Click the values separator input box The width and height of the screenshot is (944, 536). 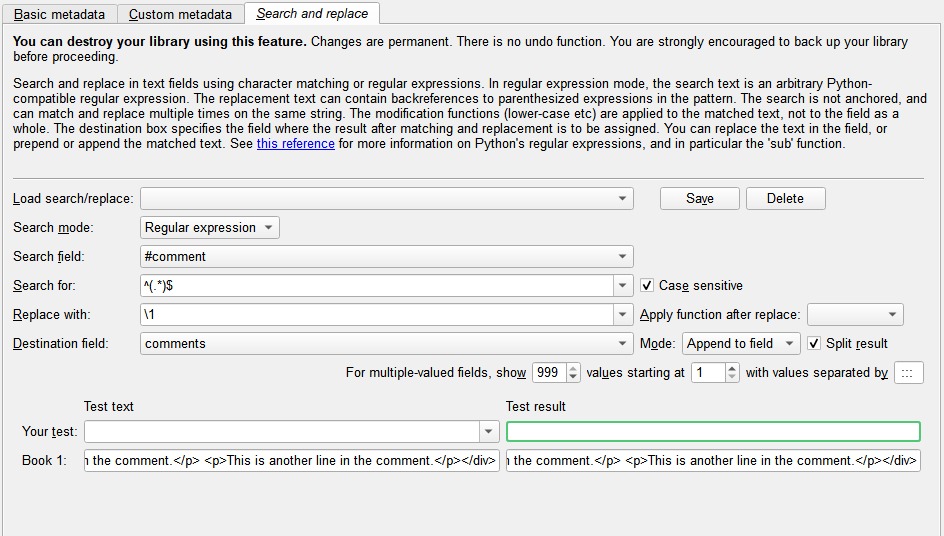click(x=908, y=373)
